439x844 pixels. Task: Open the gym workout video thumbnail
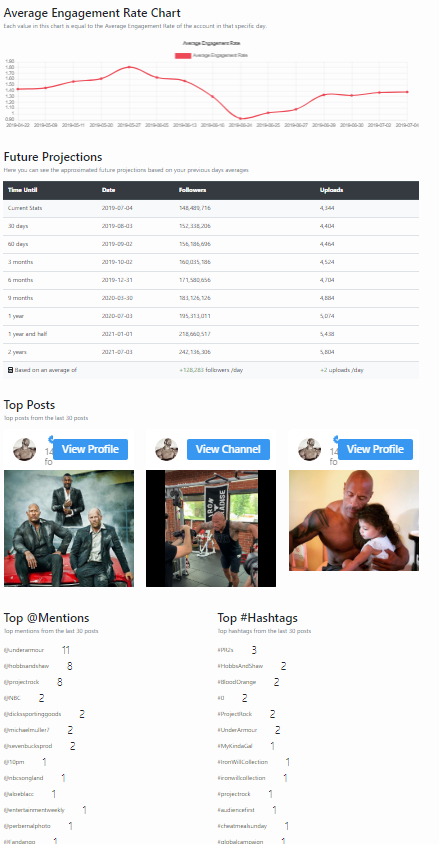tap(211, 528)
